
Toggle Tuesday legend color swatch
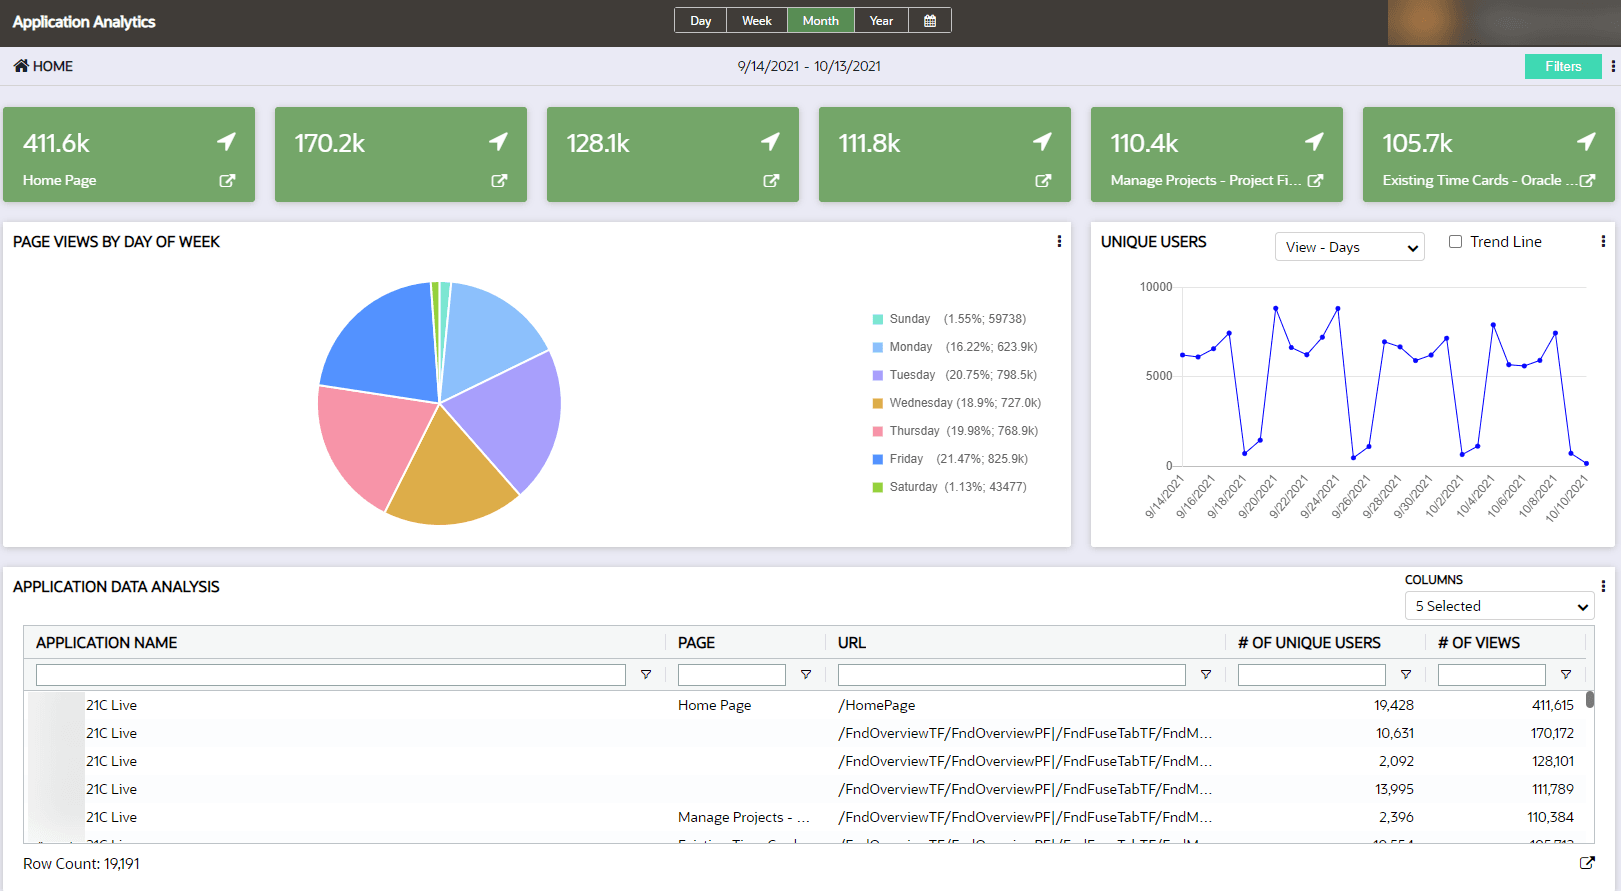tap(878, 375)
